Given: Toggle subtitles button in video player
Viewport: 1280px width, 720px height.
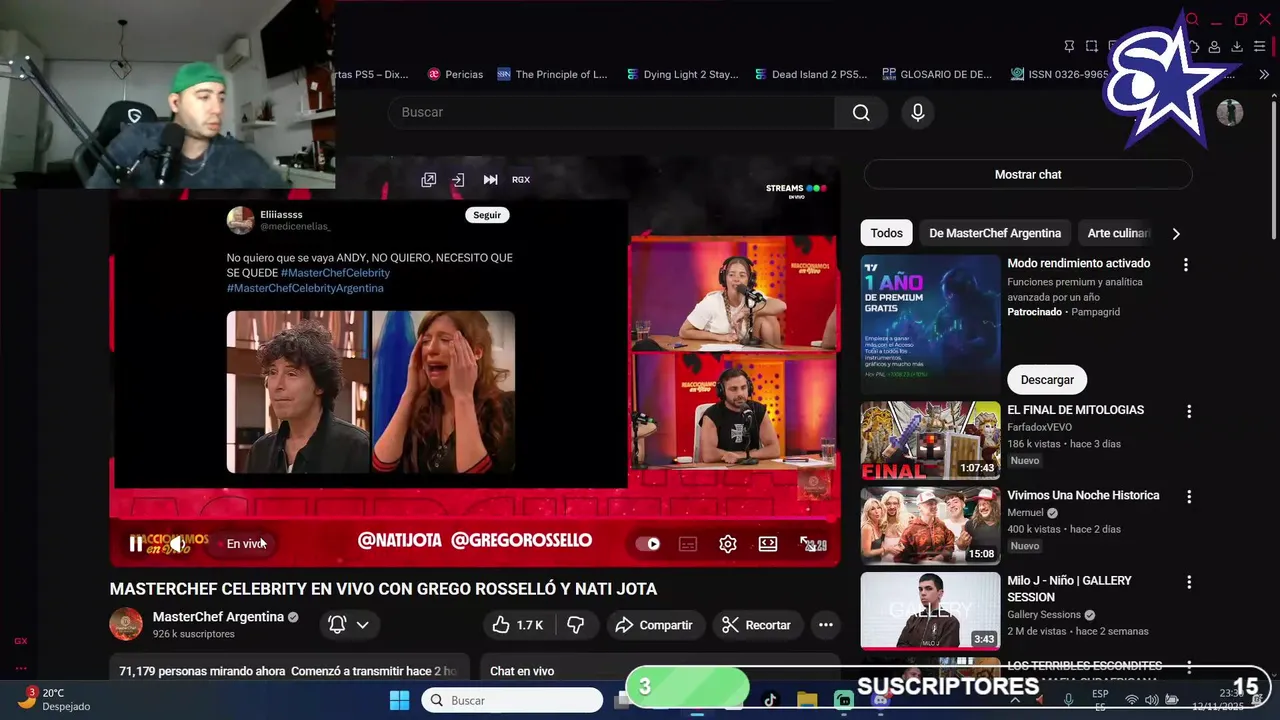Looking at the screenshot, I should [688, 544].
